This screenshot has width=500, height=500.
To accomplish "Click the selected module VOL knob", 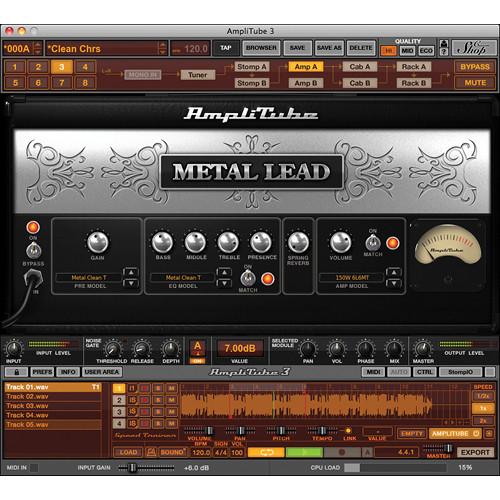I will 337,349.
